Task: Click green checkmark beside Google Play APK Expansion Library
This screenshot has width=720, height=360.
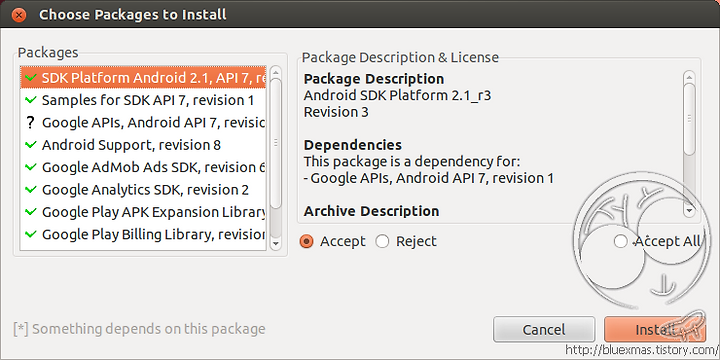Action: [x=31, y=212]
